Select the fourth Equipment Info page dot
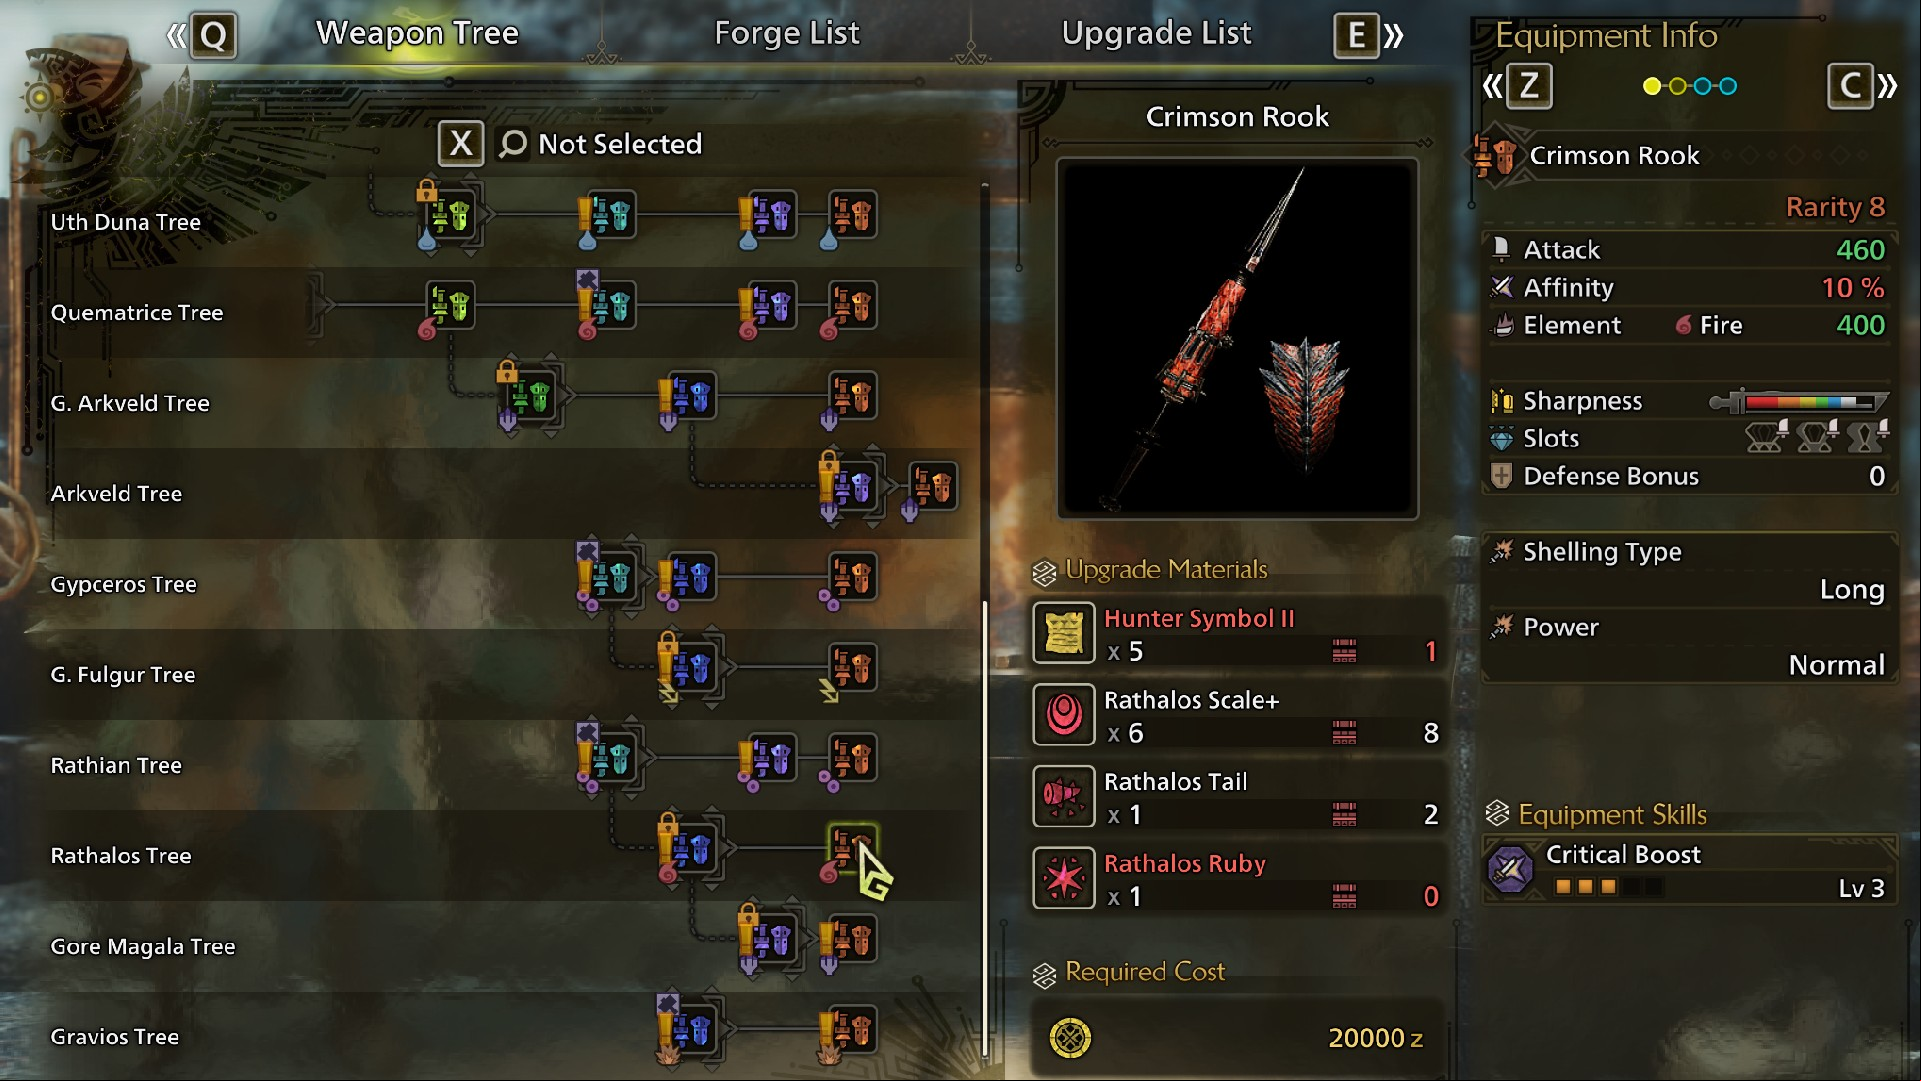The height and width of the screenshot is (1081, 1921). (x=1728, y=87)
